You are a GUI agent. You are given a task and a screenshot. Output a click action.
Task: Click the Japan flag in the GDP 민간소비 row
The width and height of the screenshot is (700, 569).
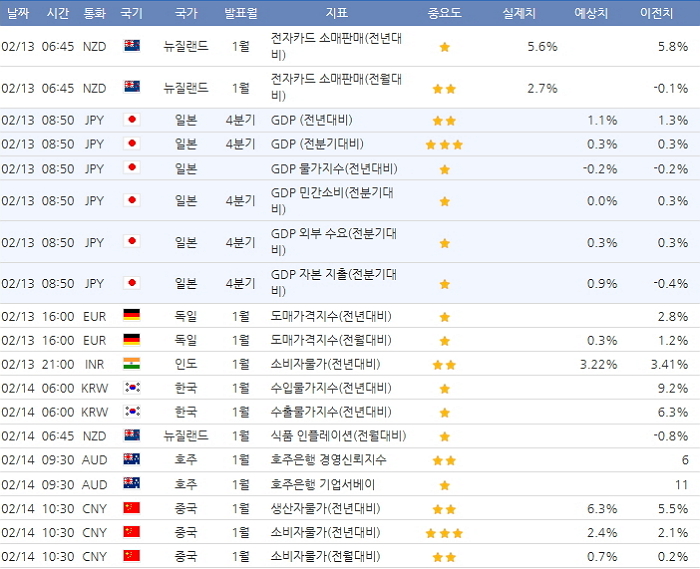(x=132, y=199)
